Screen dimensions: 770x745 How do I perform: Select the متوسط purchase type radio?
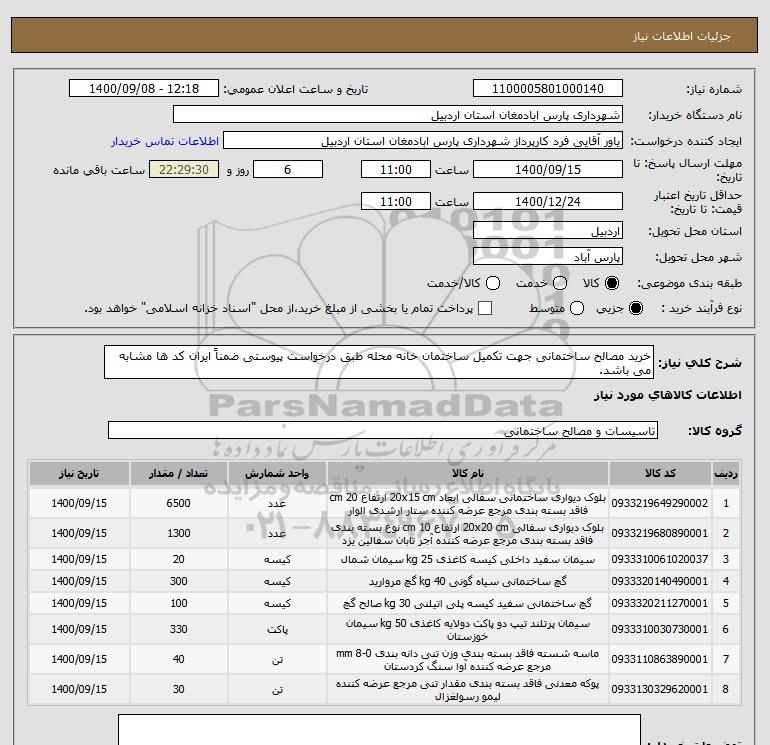click(x=577, y=308)
